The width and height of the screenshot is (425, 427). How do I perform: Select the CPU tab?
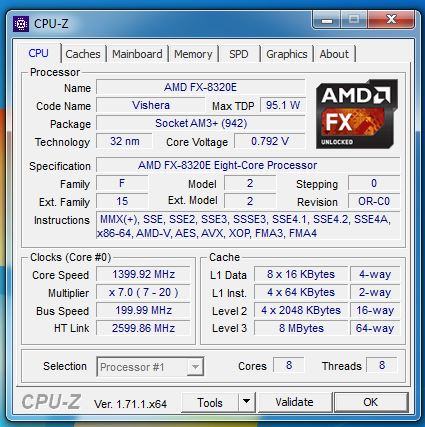point(38,53)
